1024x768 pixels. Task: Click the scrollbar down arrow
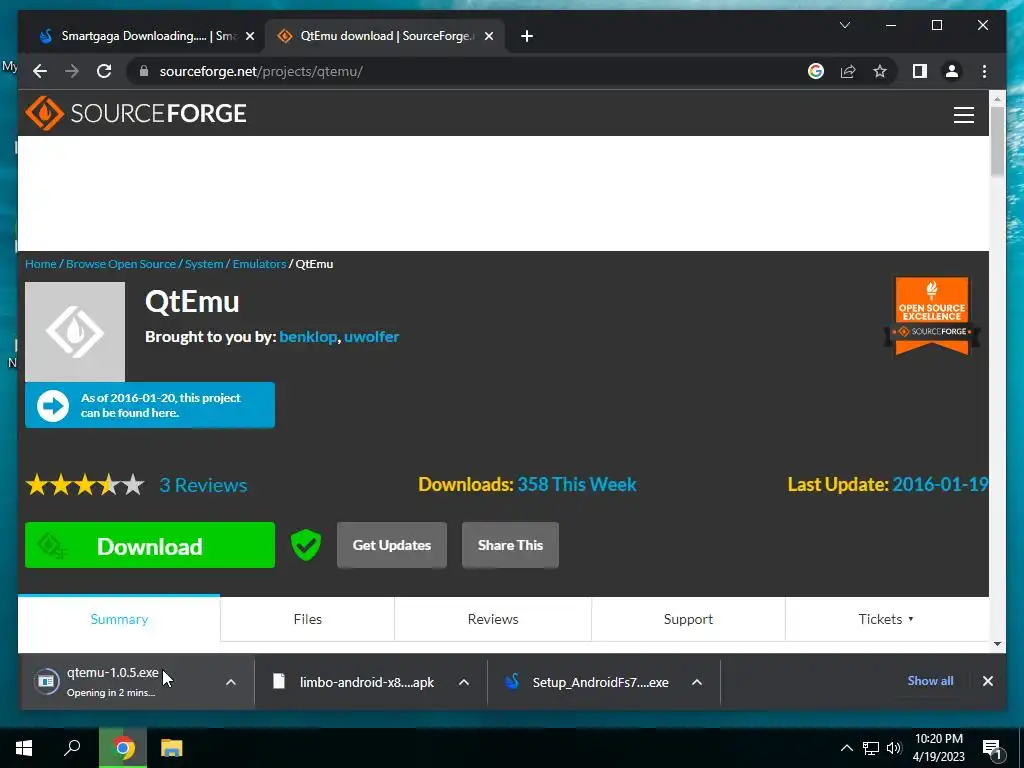(x=997, y=644)
